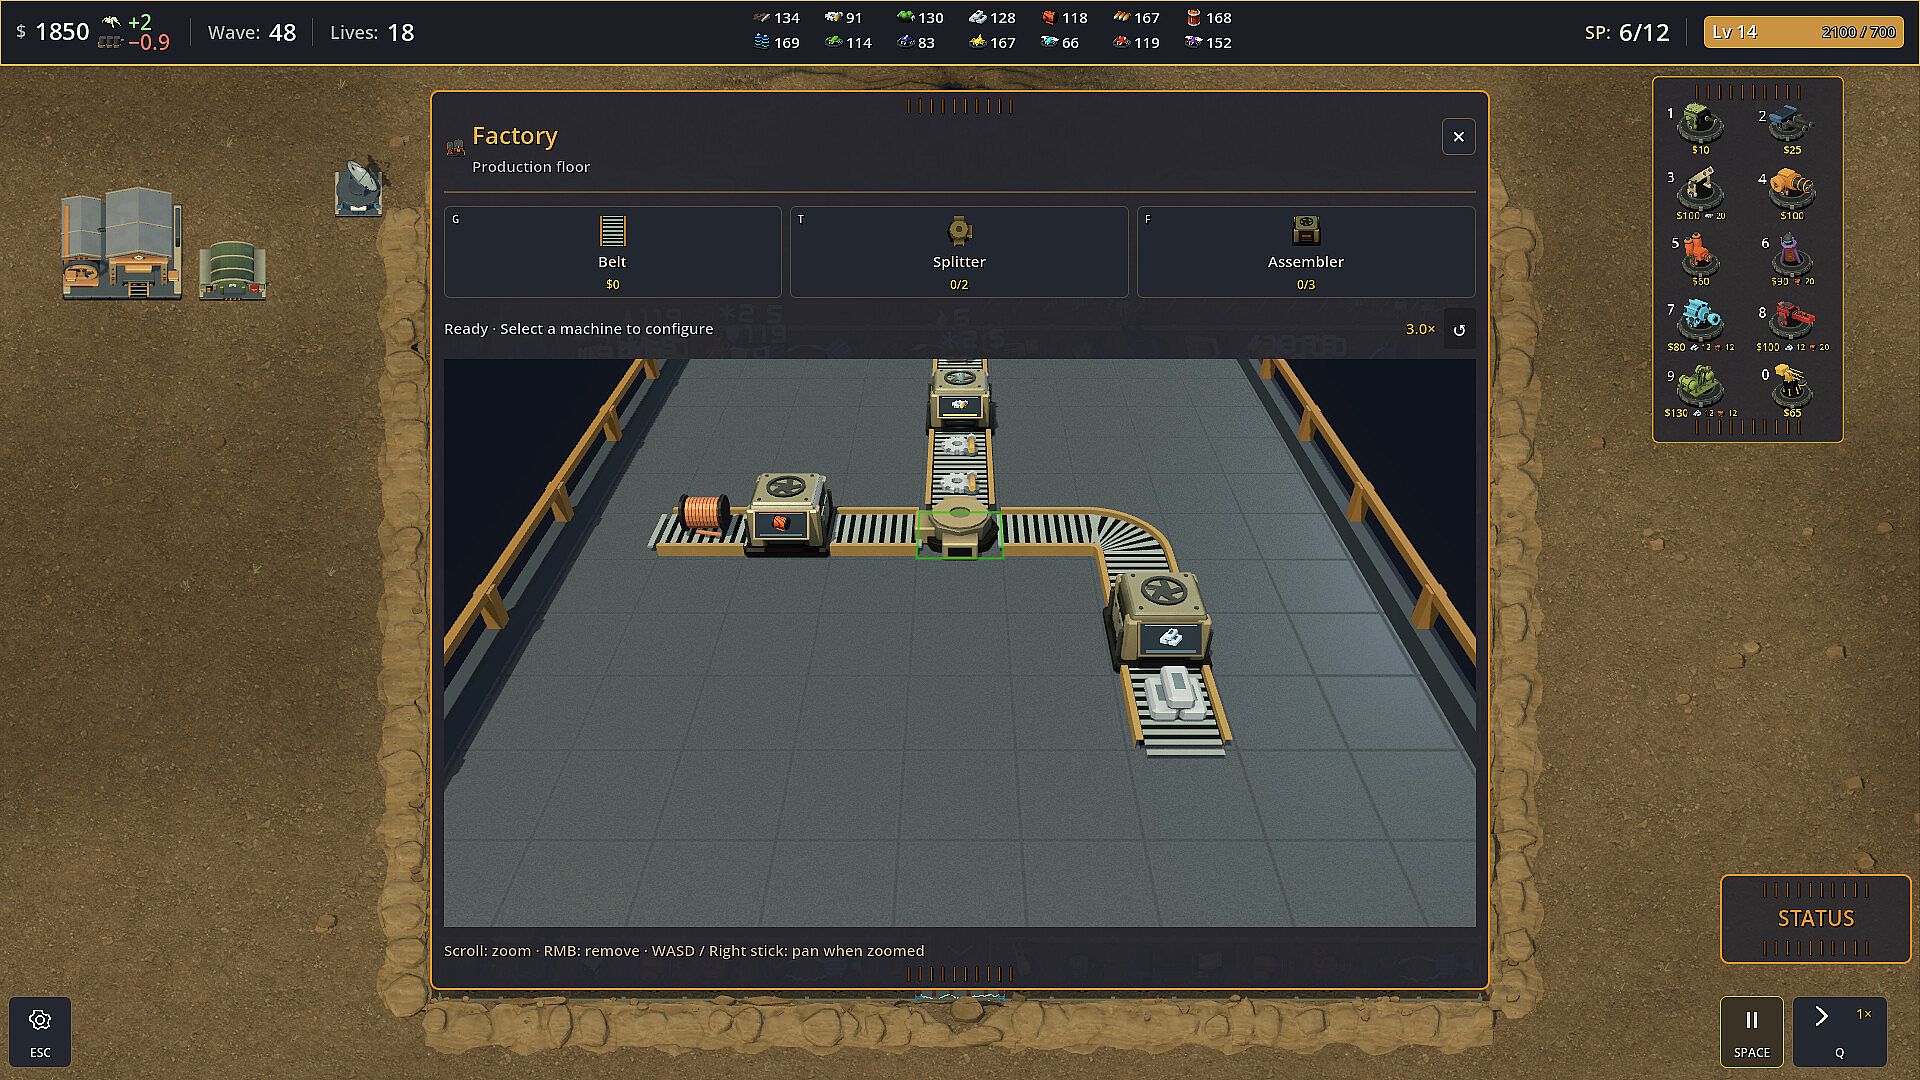Reset the factory view zoom
The height and width of the screenshot is (1080, 1920).
pos(1459,330)
